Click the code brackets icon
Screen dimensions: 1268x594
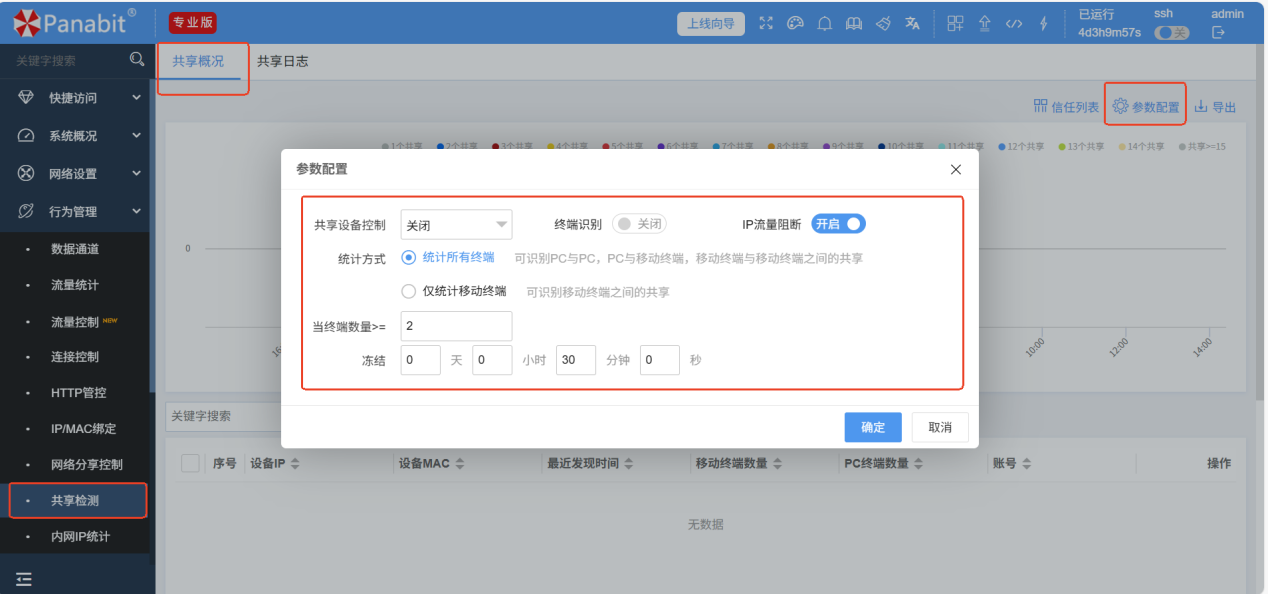point(1014,24)
